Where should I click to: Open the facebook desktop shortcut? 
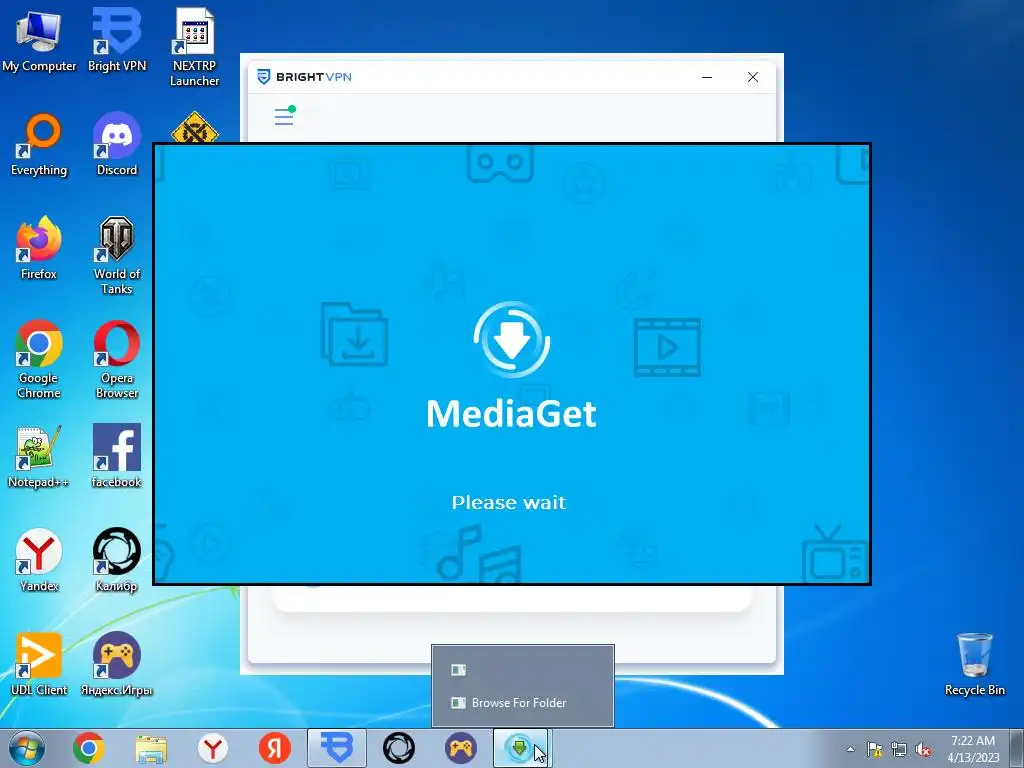point(117,457)
